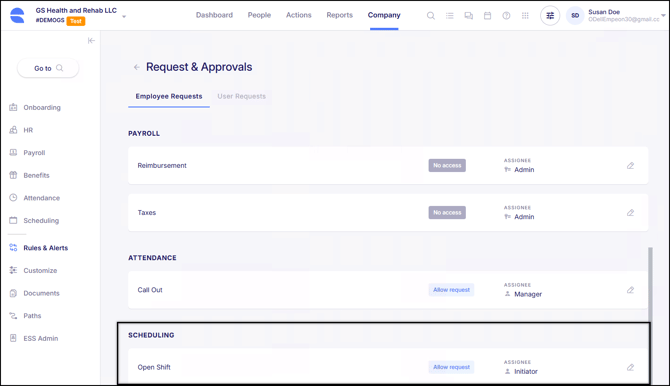The width and height of the screenshot is (670, 386).
Task: Select the Company tab
Action: click(384, 15)
